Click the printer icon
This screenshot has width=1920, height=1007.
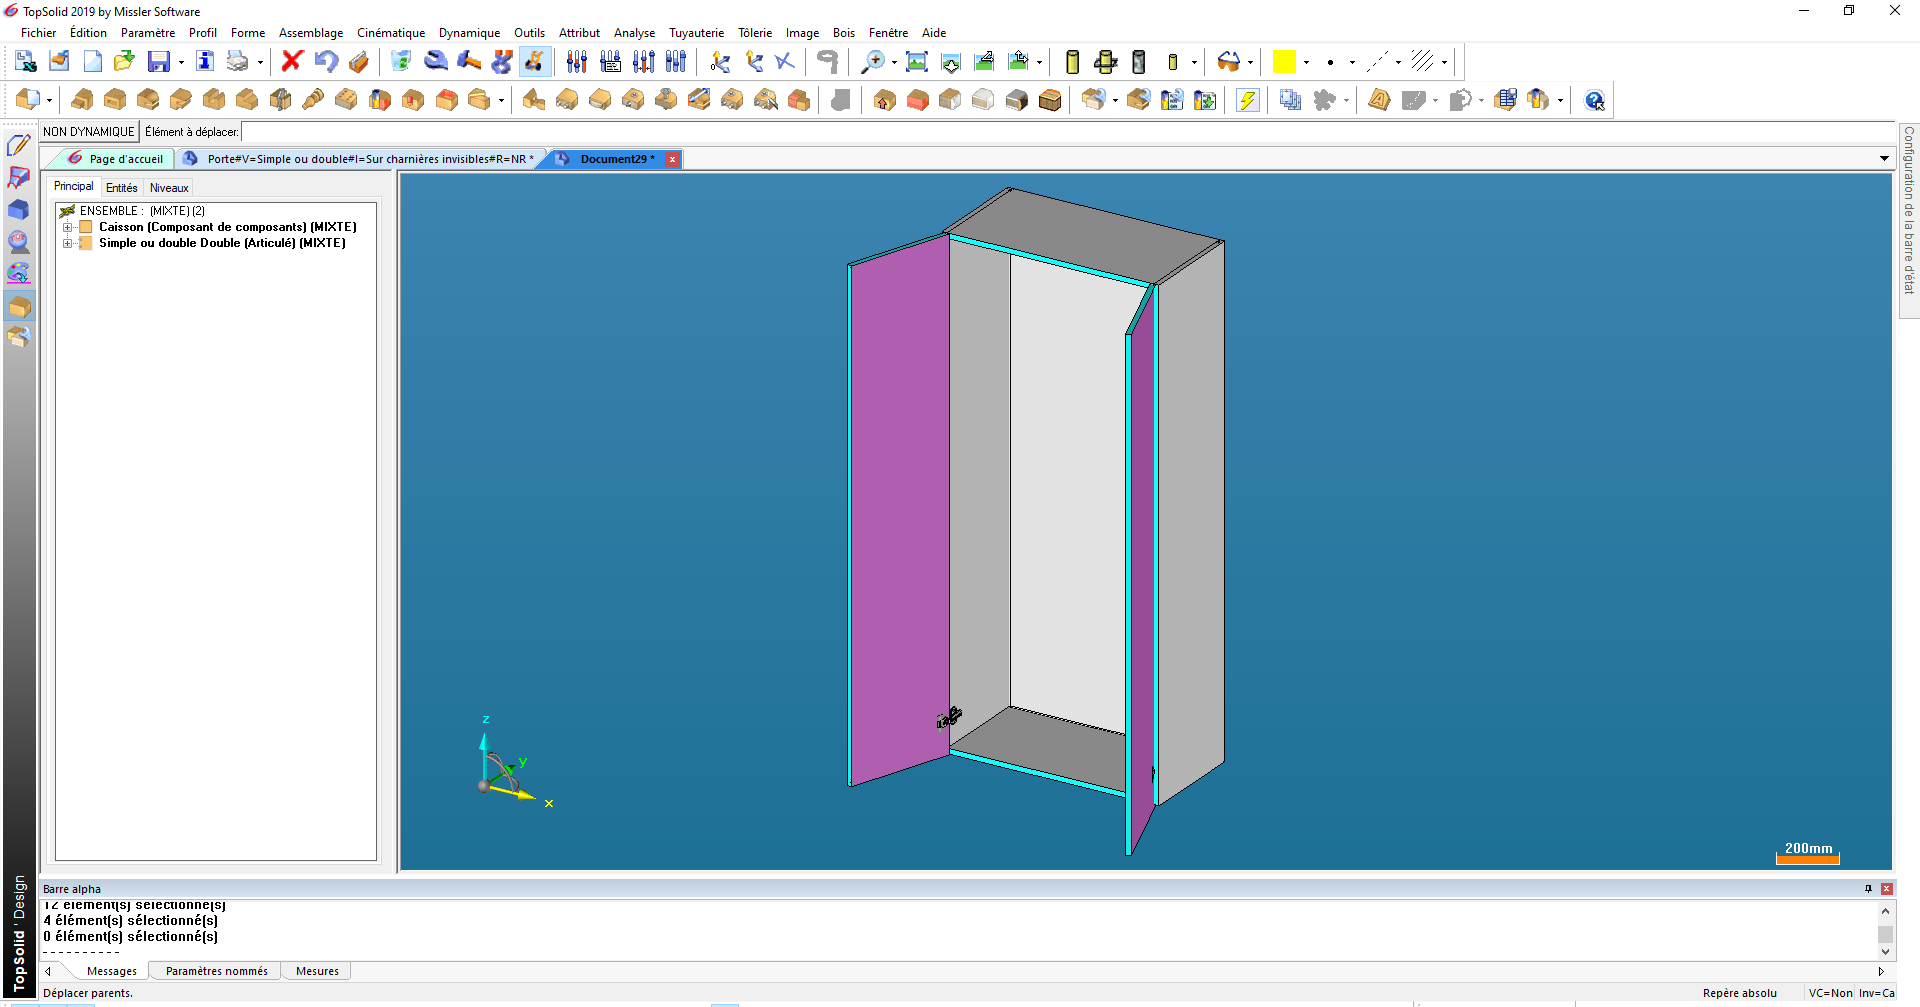(237, 62)
